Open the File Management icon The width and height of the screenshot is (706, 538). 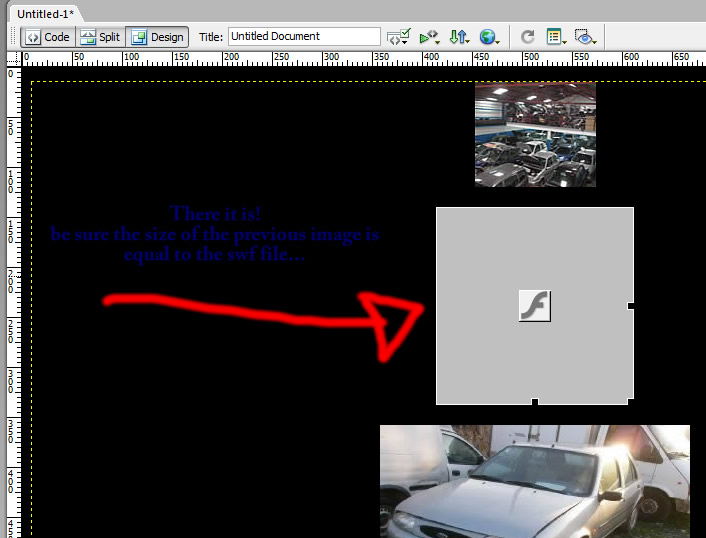[459, 37]
